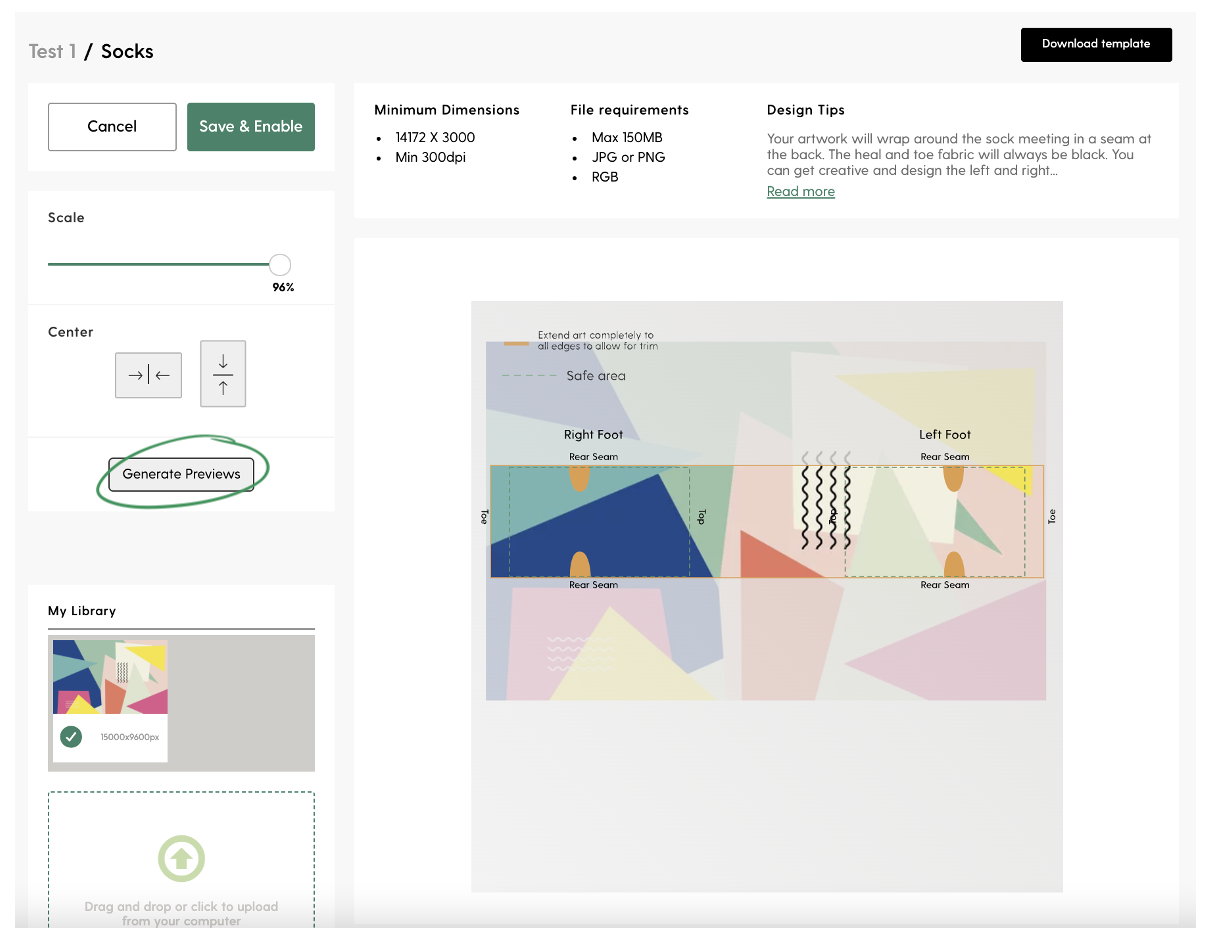Click the drag and drop upload area
1212x944 pixels.
tap(181, 860)
